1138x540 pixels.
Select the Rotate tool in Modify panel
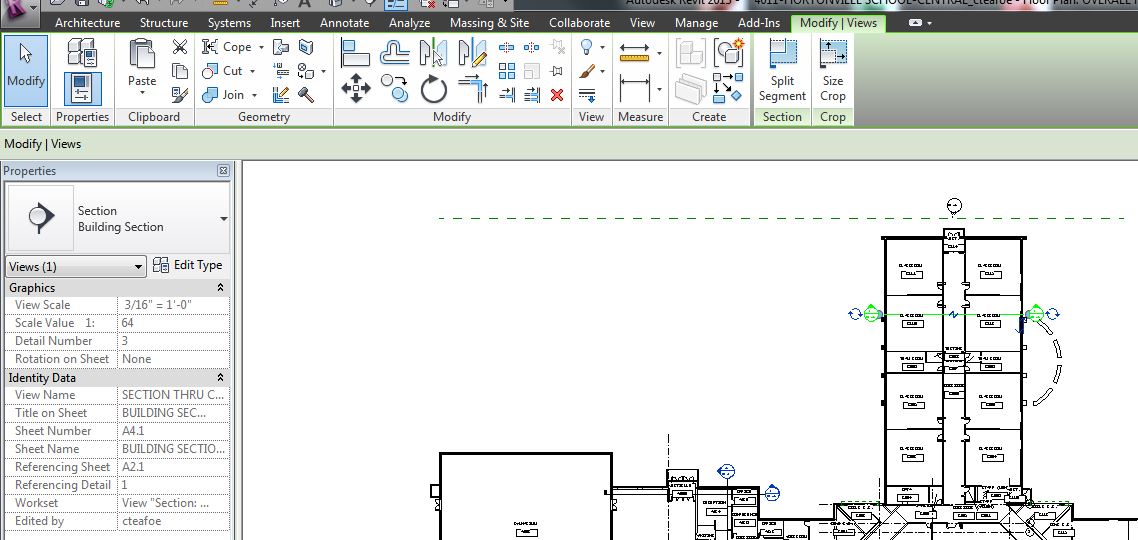(433, 90)
